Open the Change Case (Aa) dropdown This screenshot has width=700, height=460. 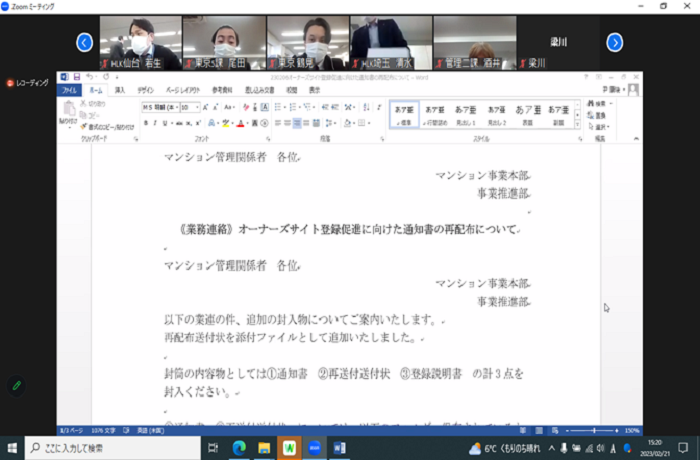229,107
